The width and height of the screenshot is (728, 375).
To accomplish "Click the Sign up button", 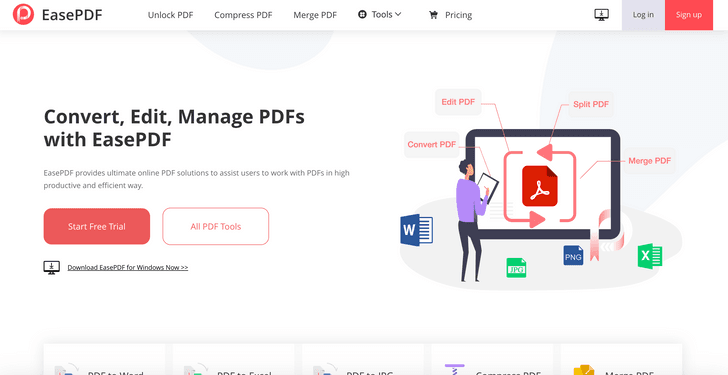I will pyautogui.click(x=689, y=15).
